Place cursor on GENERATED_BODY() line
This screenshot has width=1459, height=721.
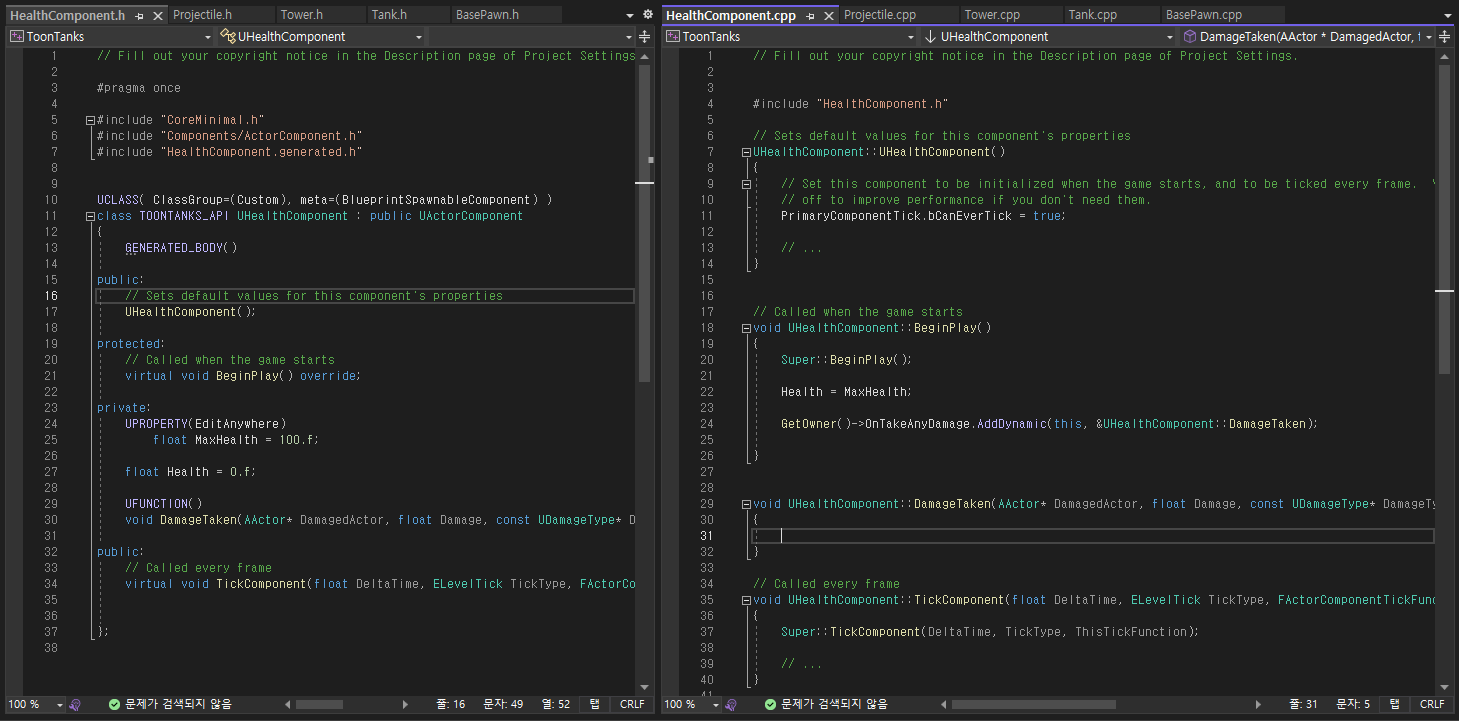[181, 248]
